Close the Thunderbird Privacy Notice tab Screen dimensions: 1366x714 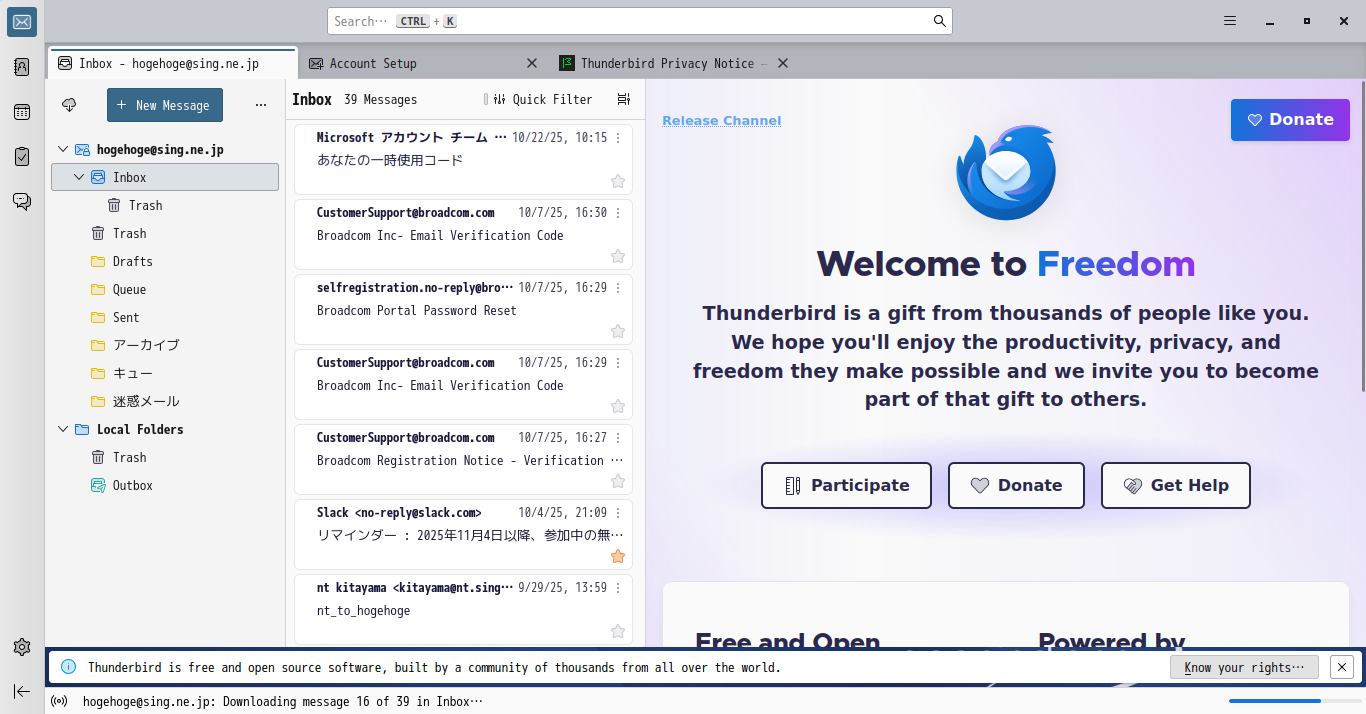(783, 63)
